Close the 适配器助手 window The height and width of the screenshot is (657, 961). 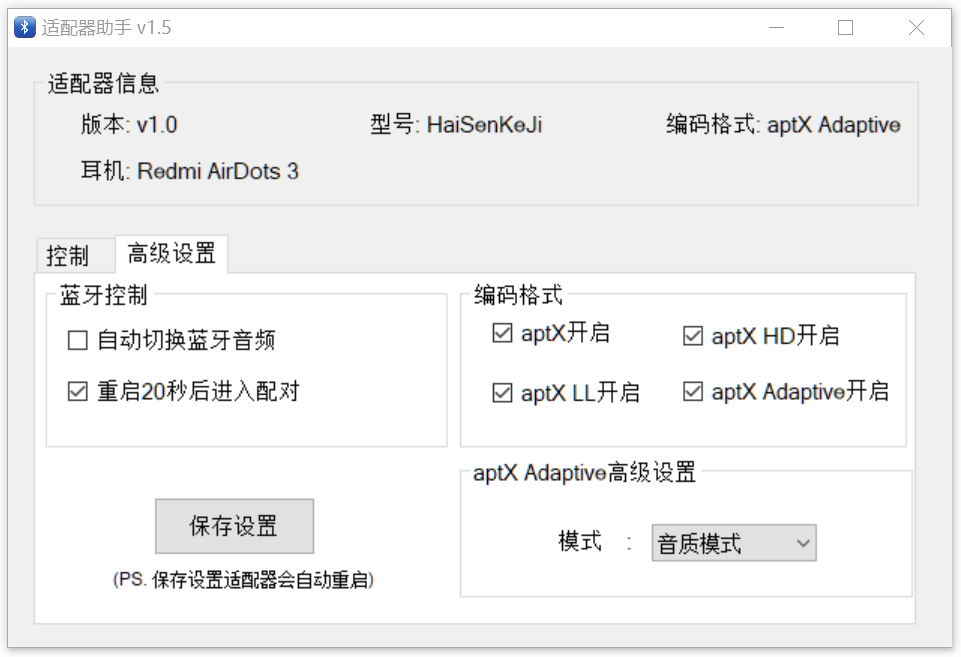(x=916, y=28)
